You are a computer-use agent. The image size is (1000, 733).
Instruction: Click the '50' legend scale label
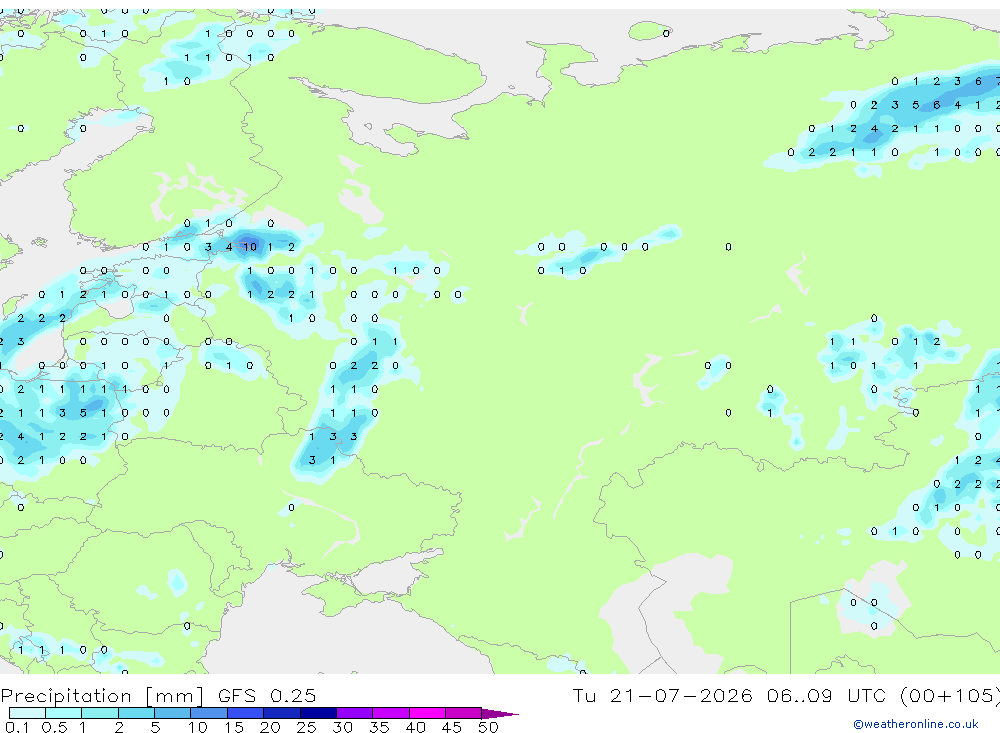[x=488, y=727]
